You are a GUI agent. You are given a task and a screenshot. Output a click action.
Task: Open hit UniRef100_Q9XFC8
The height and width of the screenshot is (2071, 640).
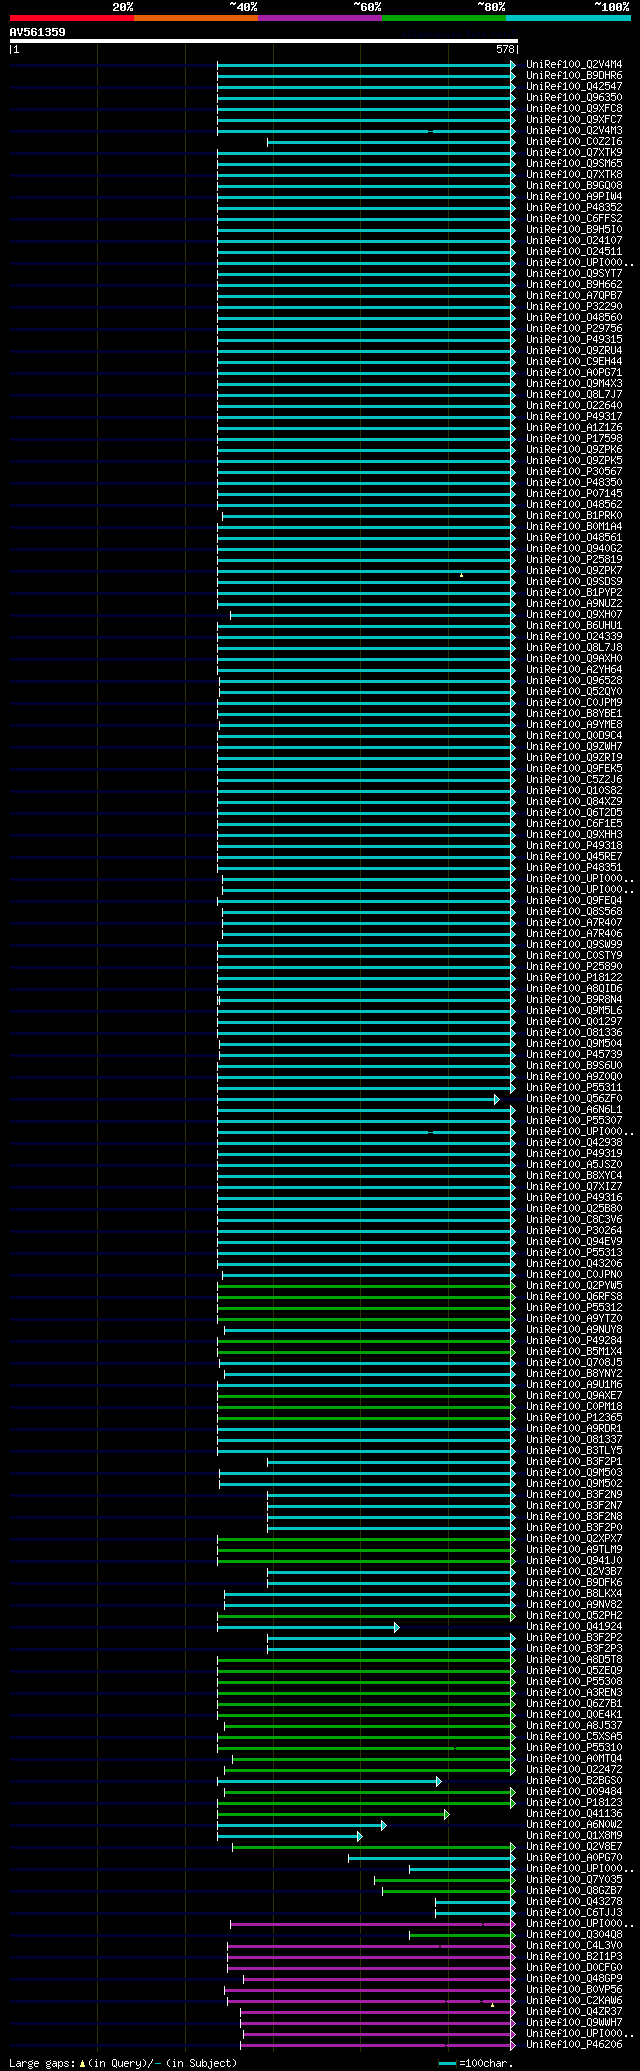(574, 109)
